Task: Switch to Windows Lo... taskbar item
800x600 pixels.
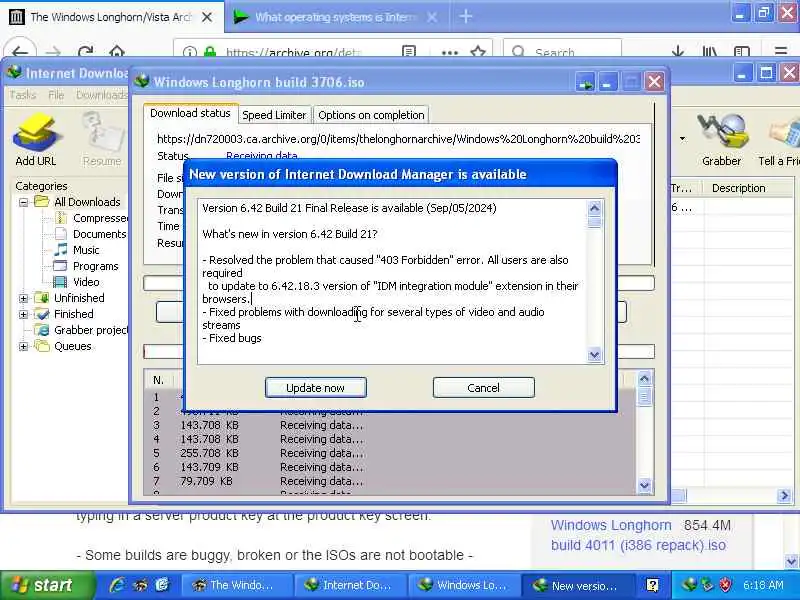Action: point(463,585)
